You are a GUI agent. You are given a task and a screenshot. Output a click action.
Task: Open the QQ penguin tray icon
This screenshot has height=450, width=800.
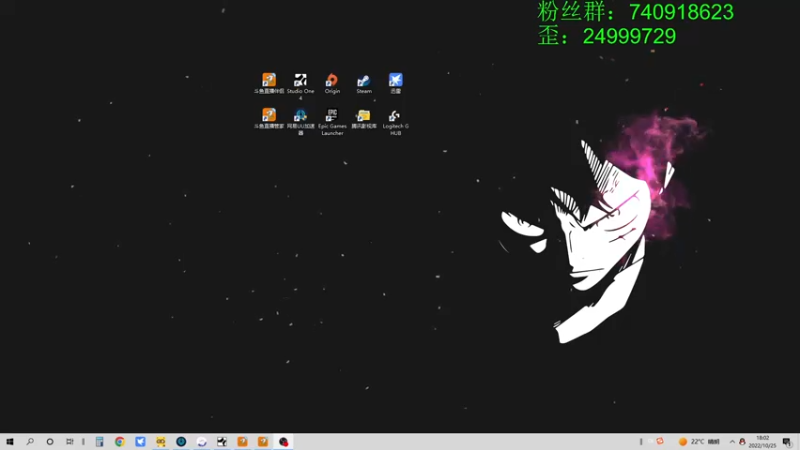click(742, 442)
